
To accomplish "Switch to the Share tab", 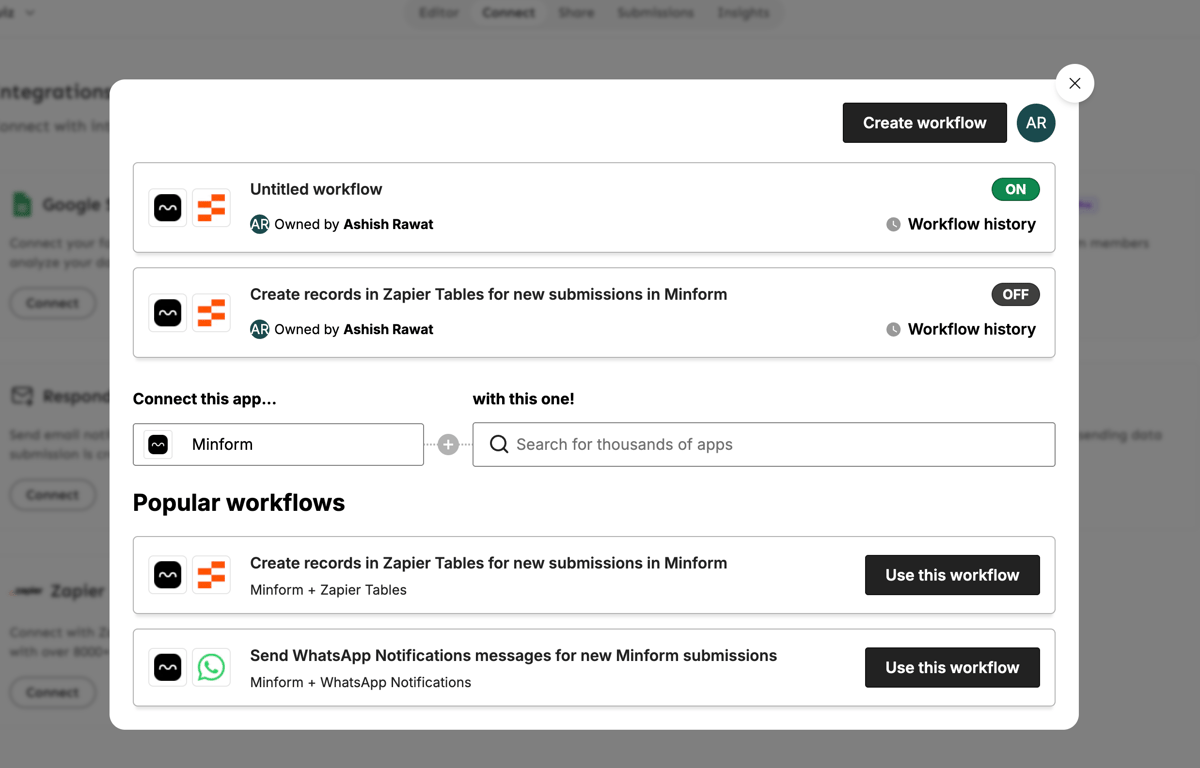I will (x=575, y=13).
